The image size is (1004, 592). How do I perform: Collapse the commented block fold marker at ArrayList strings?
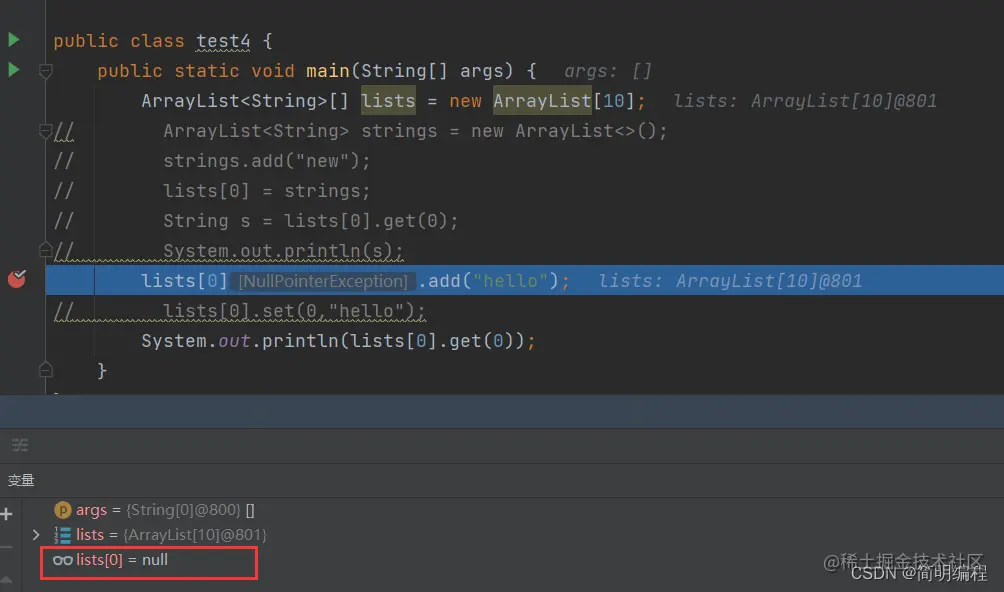45,131
